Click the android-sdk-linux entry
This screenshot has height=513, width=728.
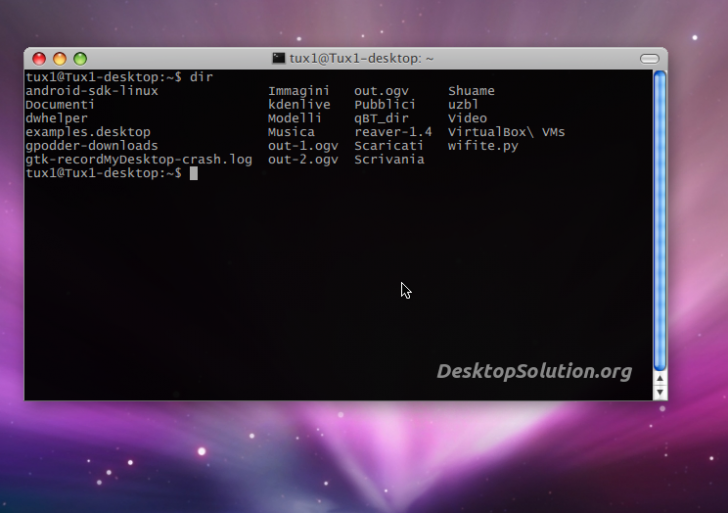[x=92, y=91]
